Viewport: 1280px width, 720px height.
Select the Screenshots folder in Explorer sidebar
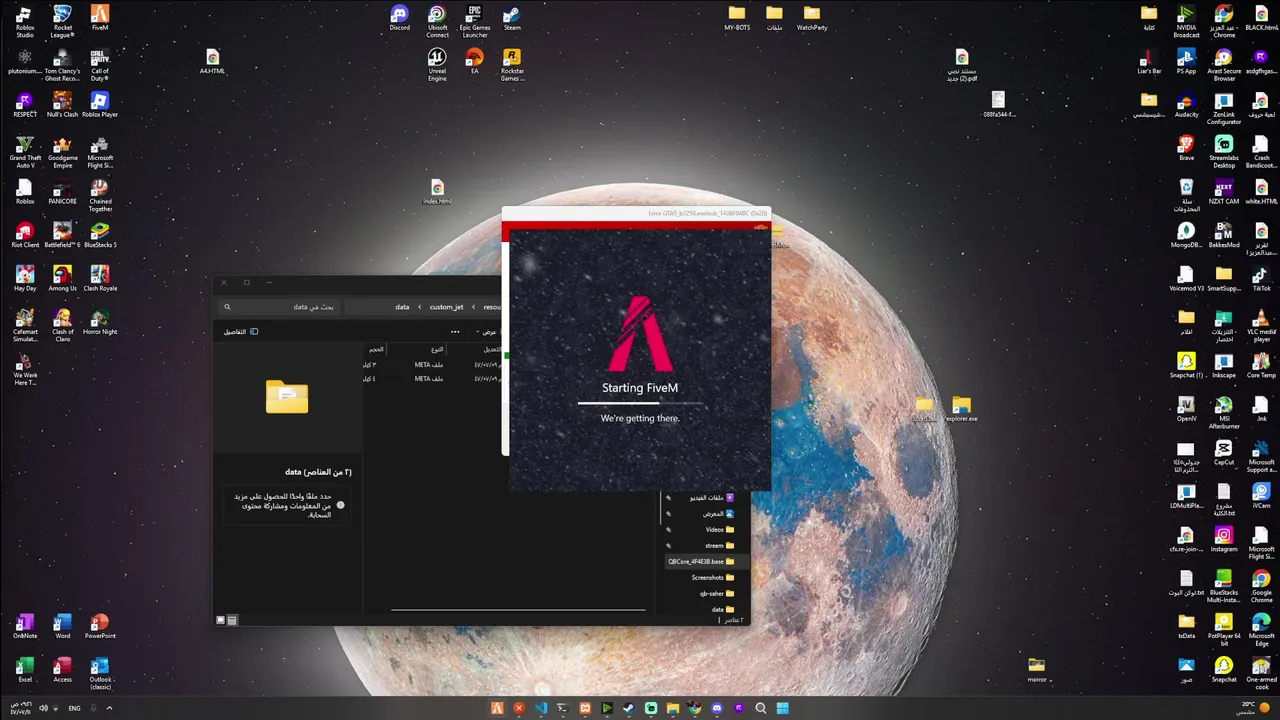(713, 577)
